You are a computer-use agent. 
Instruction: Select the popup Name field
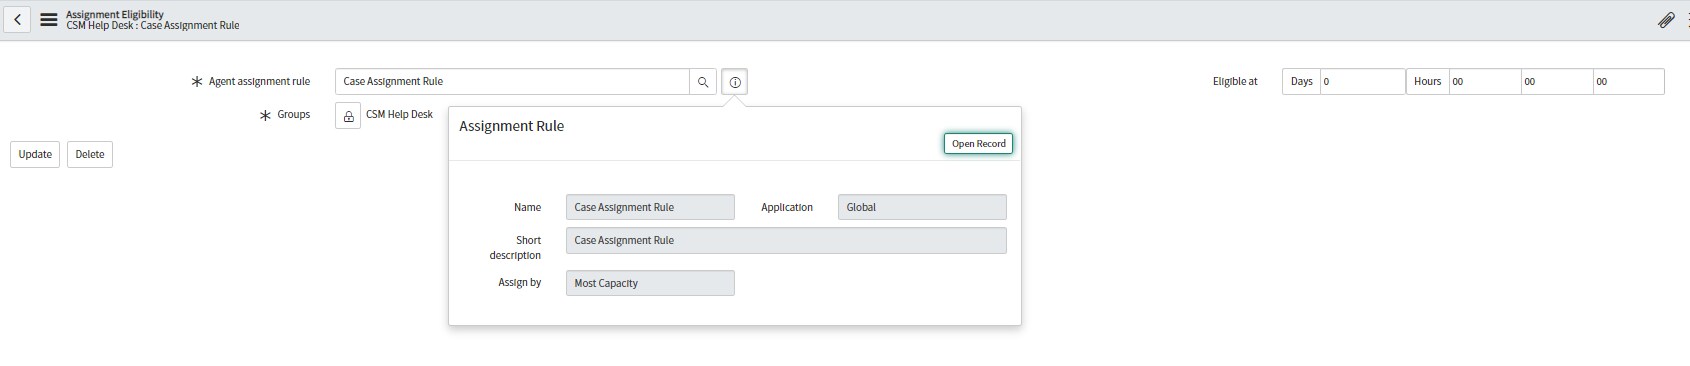point(650,207)
